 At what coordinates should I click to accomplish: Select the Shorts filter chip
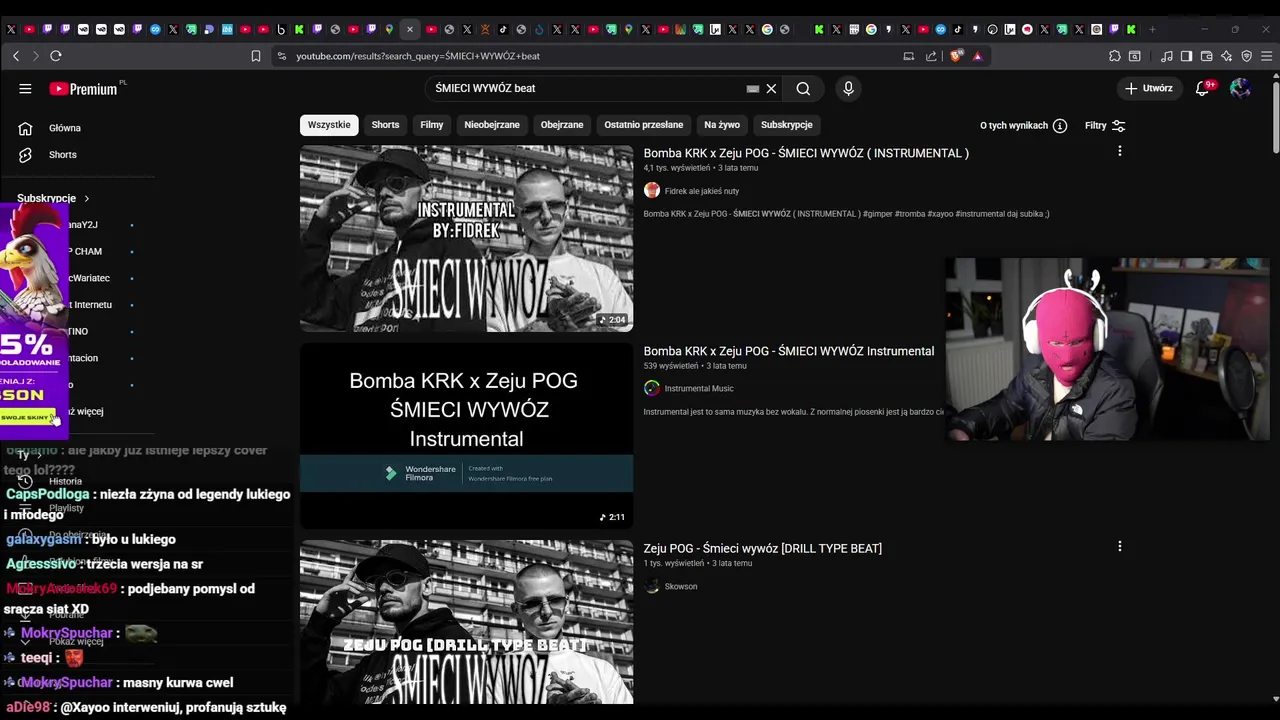click(x=385, y=125)
